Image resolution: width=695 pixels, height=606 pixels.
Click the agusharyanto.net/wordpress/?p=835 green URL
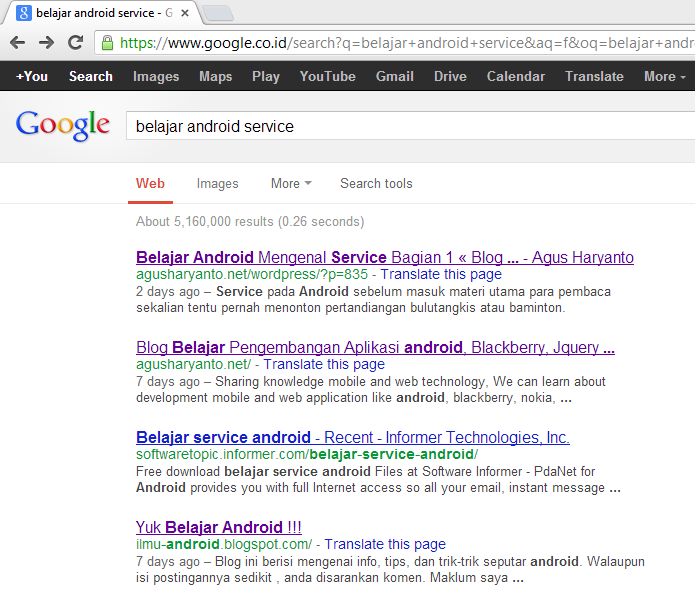(252, 274)
